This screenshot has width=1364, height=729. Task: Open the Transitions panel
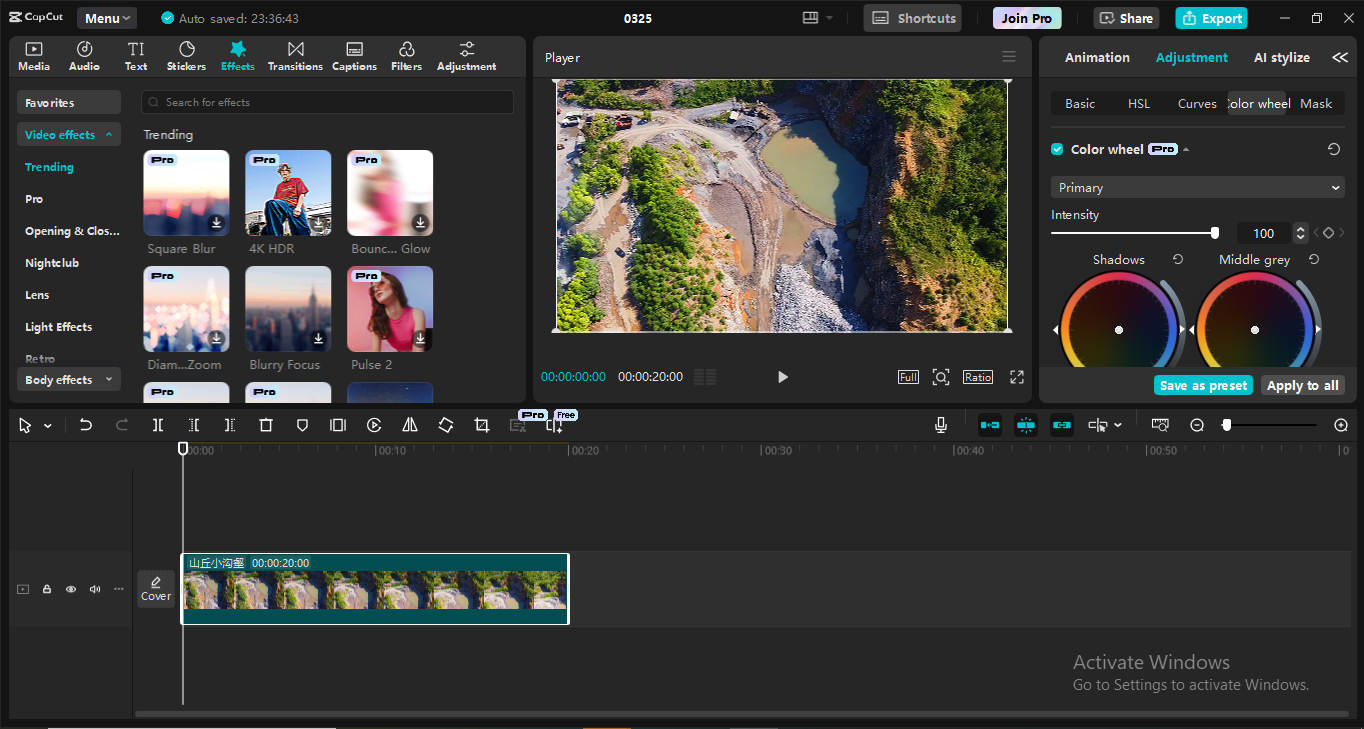click(x=295, y=56)
